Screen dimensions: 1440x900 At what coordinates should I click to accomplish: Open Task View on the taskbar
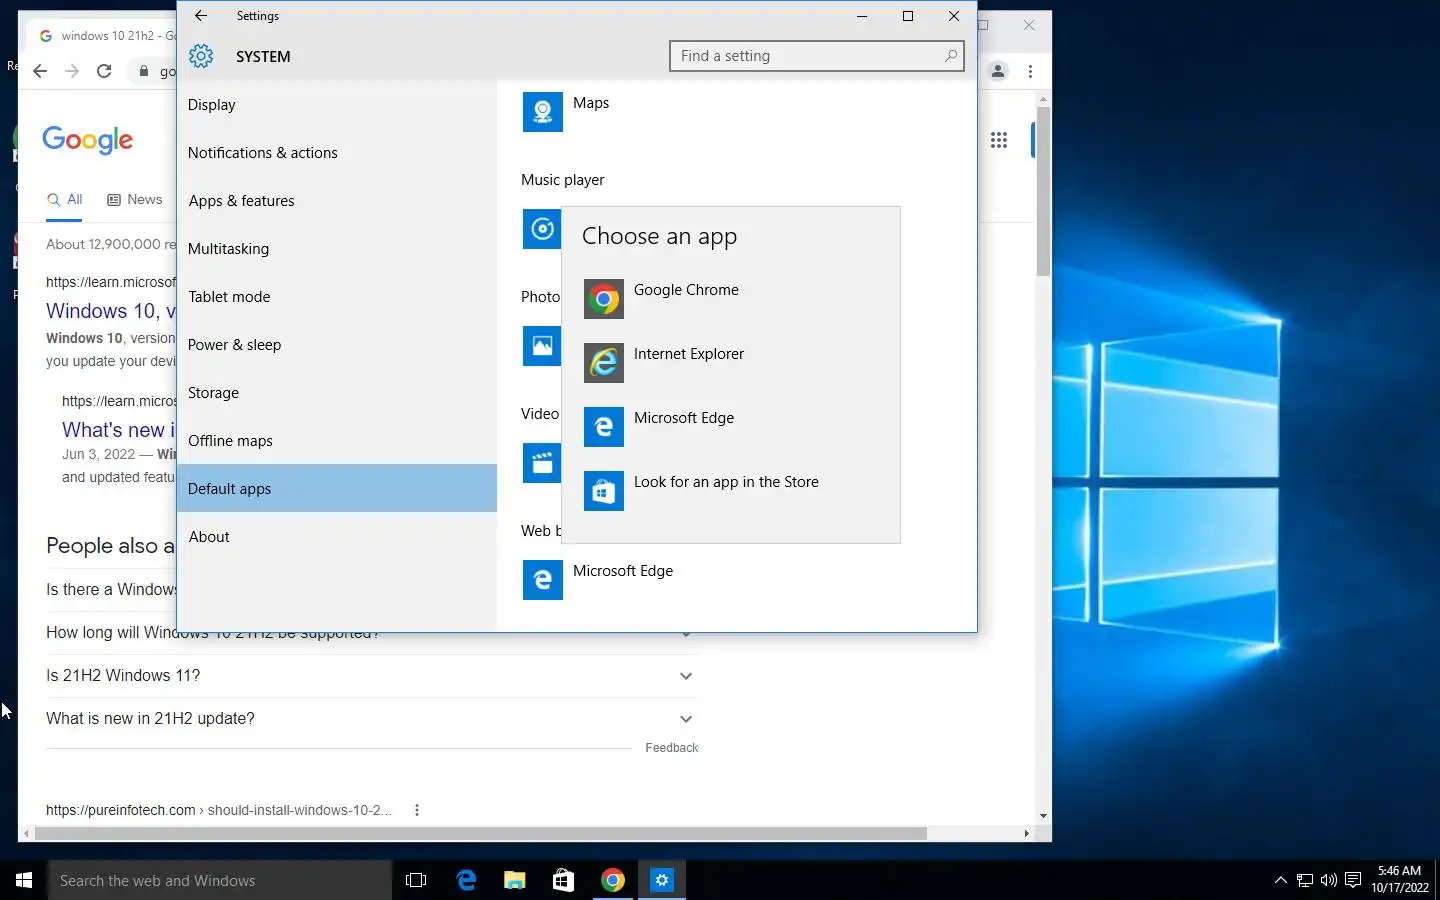coord(416,880)
